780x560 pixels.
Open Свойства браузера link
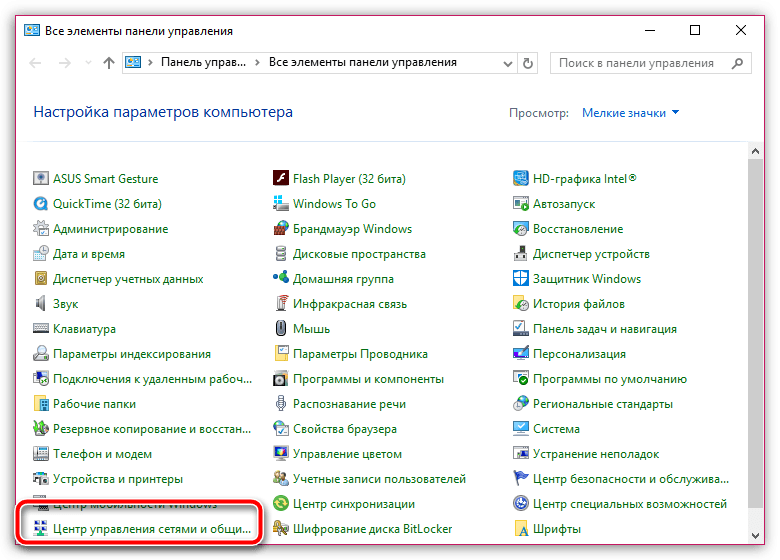point(345,429)
